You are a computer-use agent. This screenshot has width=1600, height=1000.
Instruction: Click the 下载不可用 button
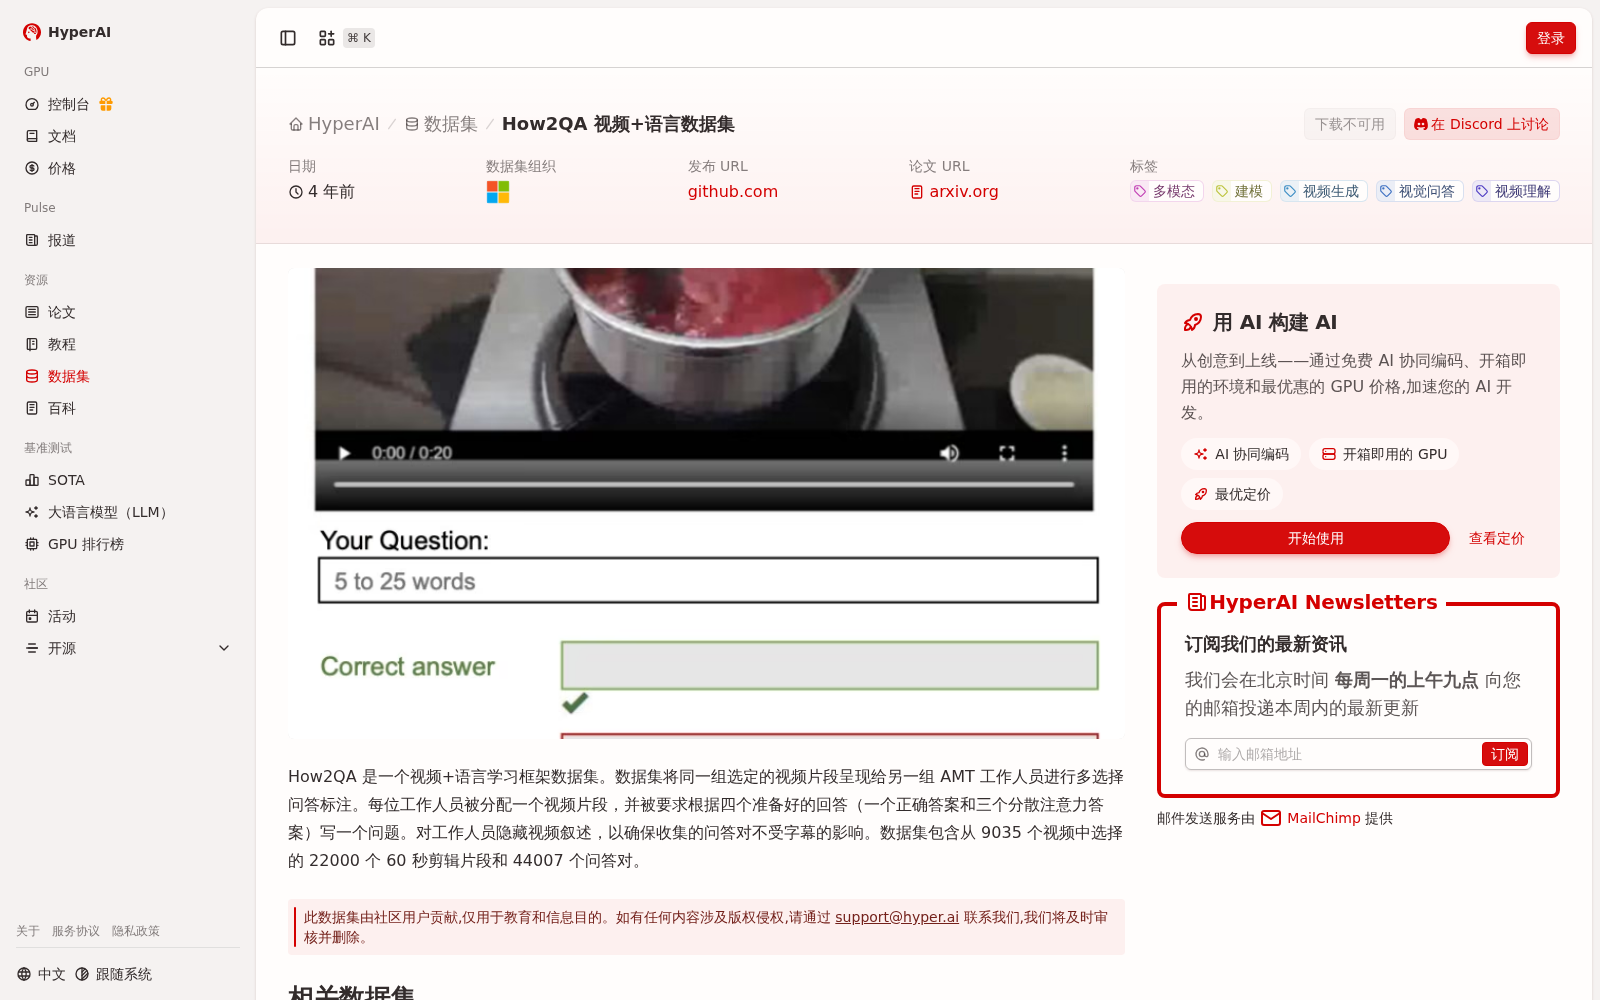[x=1350, y=124]
